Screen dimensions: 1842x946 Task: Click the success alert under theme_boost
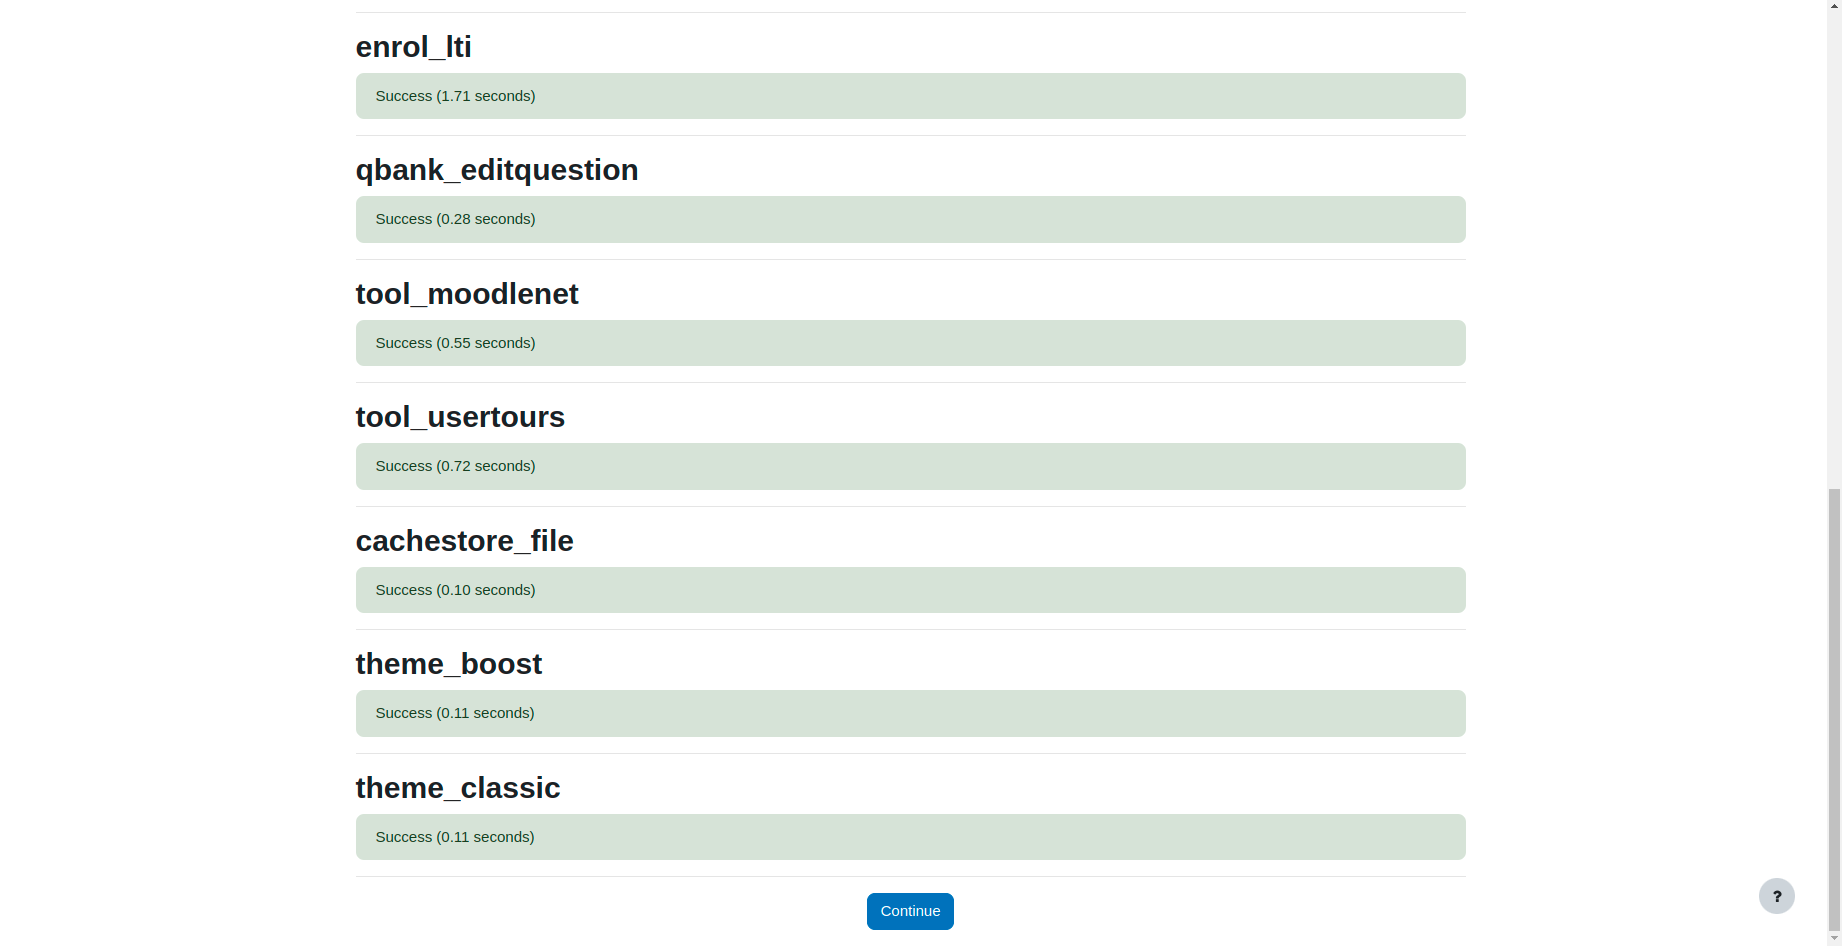pos(910,713)
